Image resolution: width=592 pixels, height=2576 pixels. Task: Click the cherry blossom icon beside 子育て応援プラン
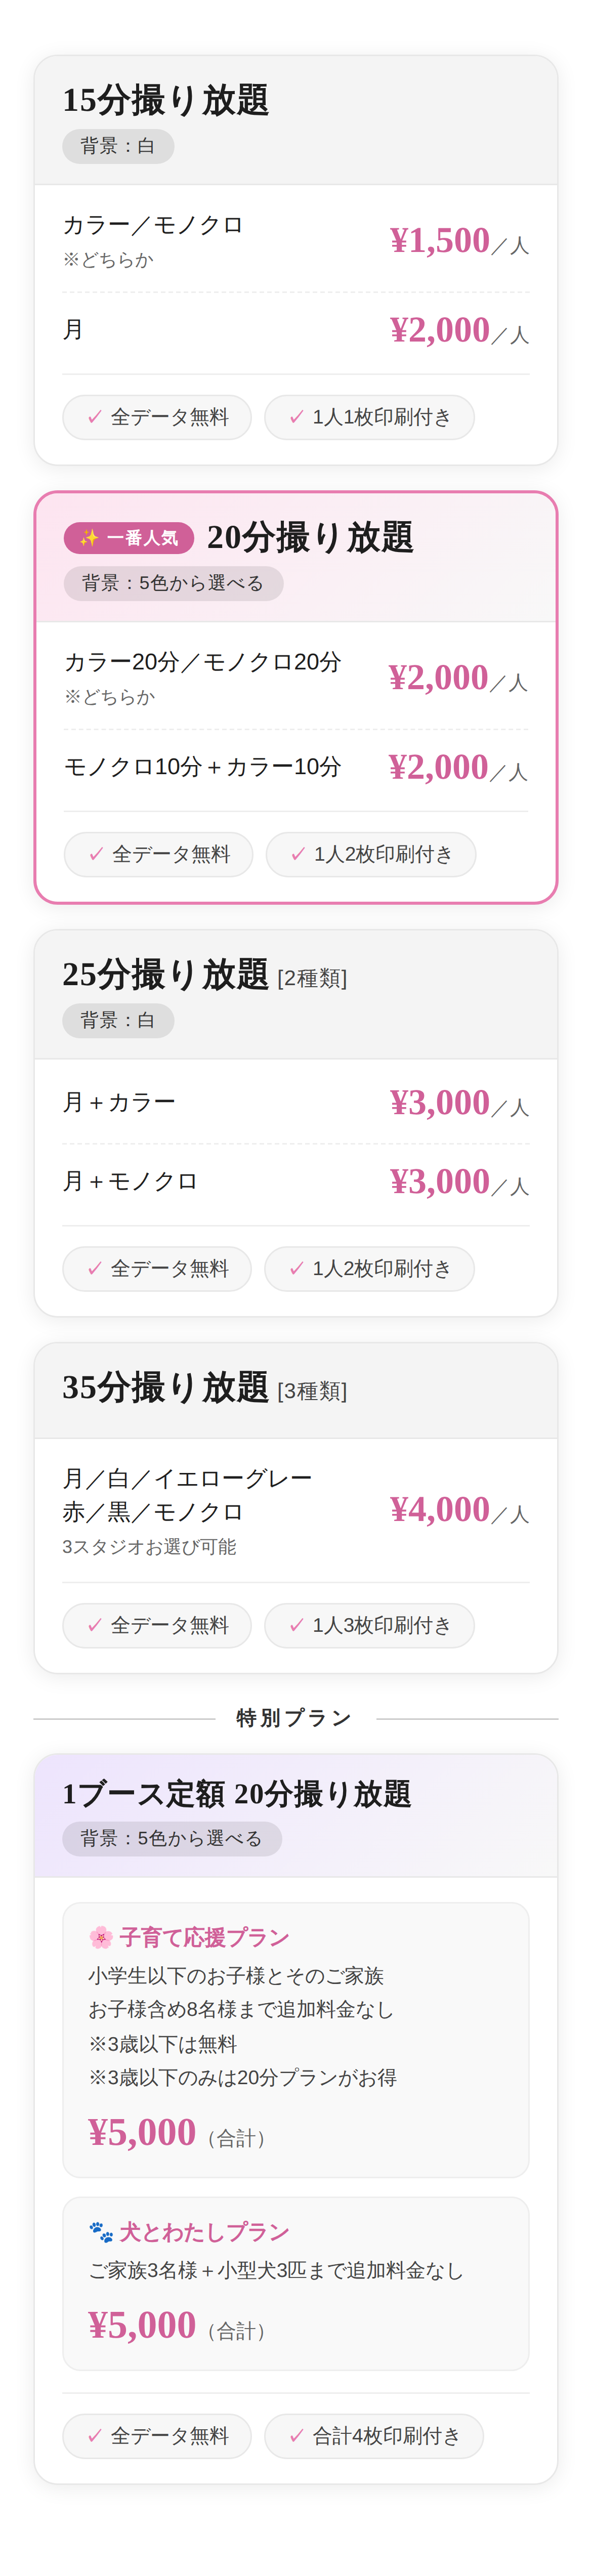click(x=100, y=1937)
